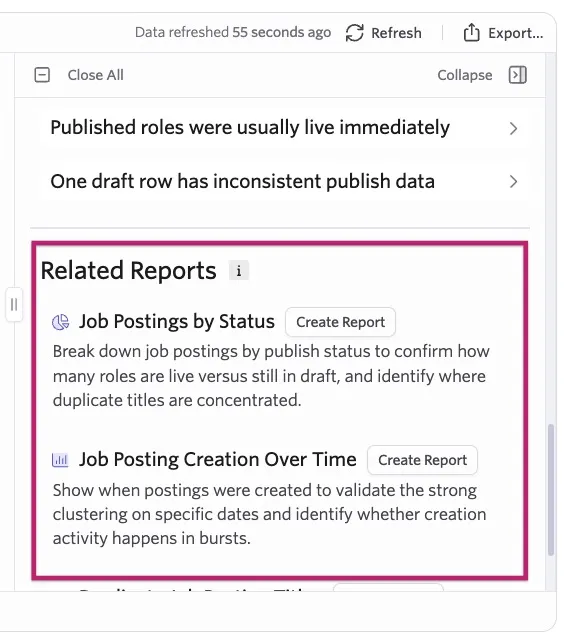The height and width of the screenshot is (638, 573).
Task: Open the Related Reports info icon
Action: [239, 271]
